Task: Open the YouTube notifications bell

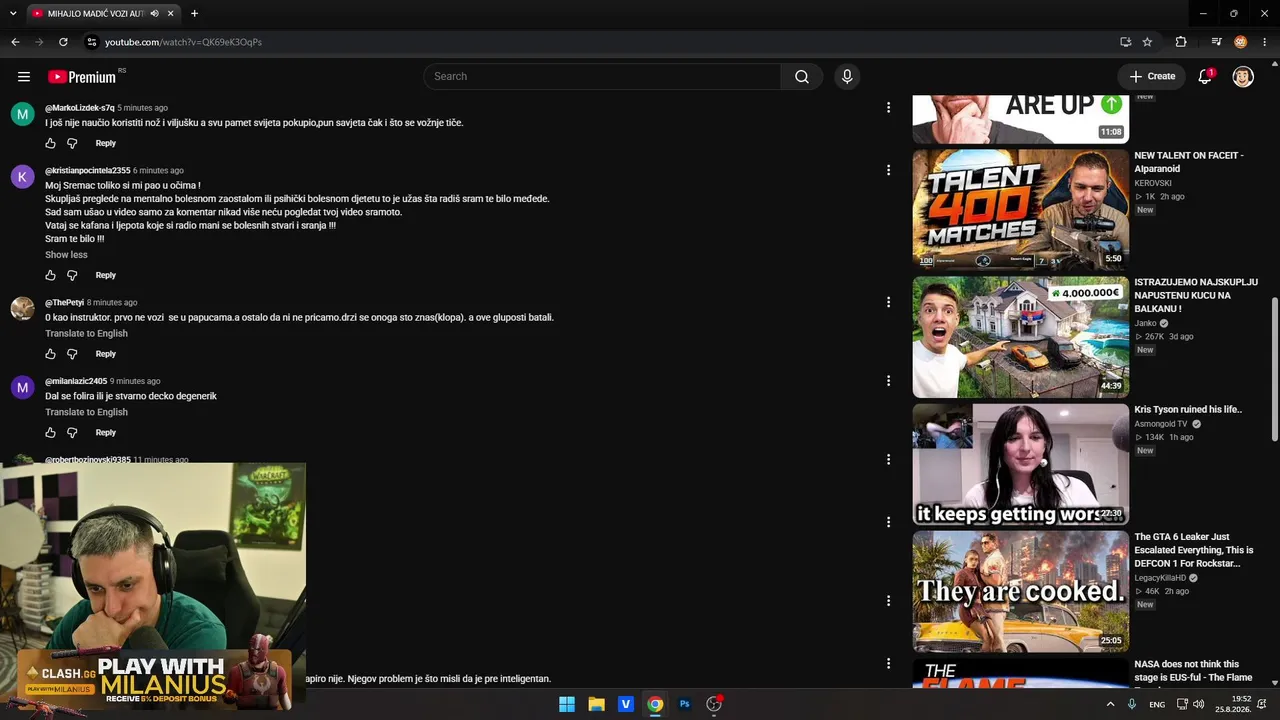Action: 1205,77
